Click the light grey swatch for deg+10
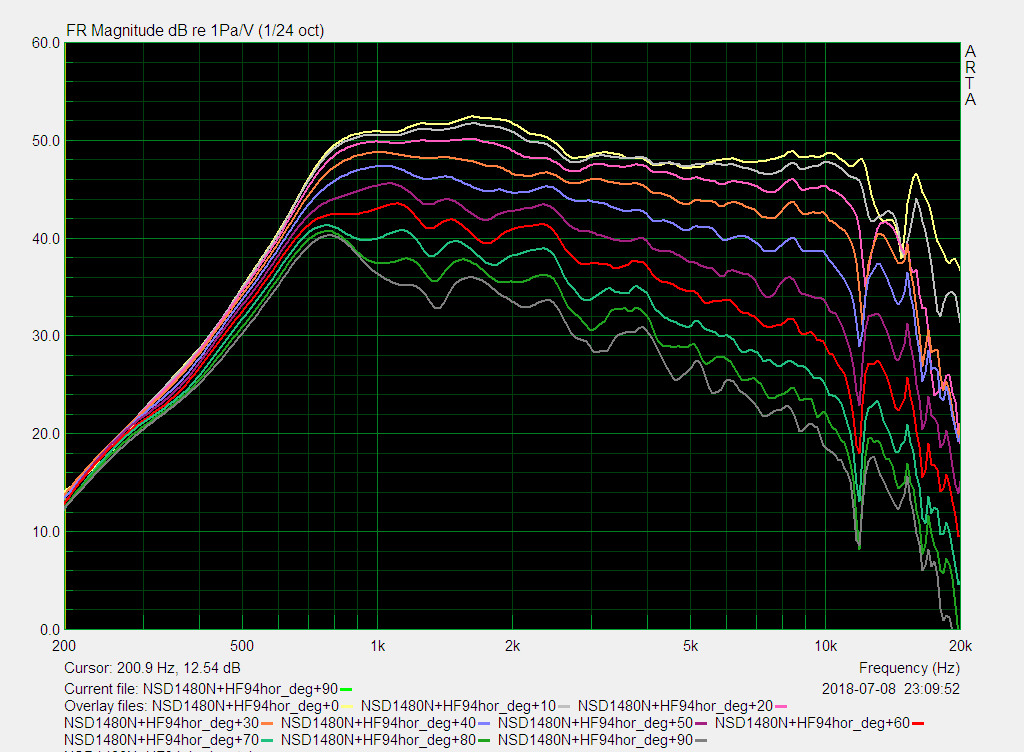 [564, 707]
